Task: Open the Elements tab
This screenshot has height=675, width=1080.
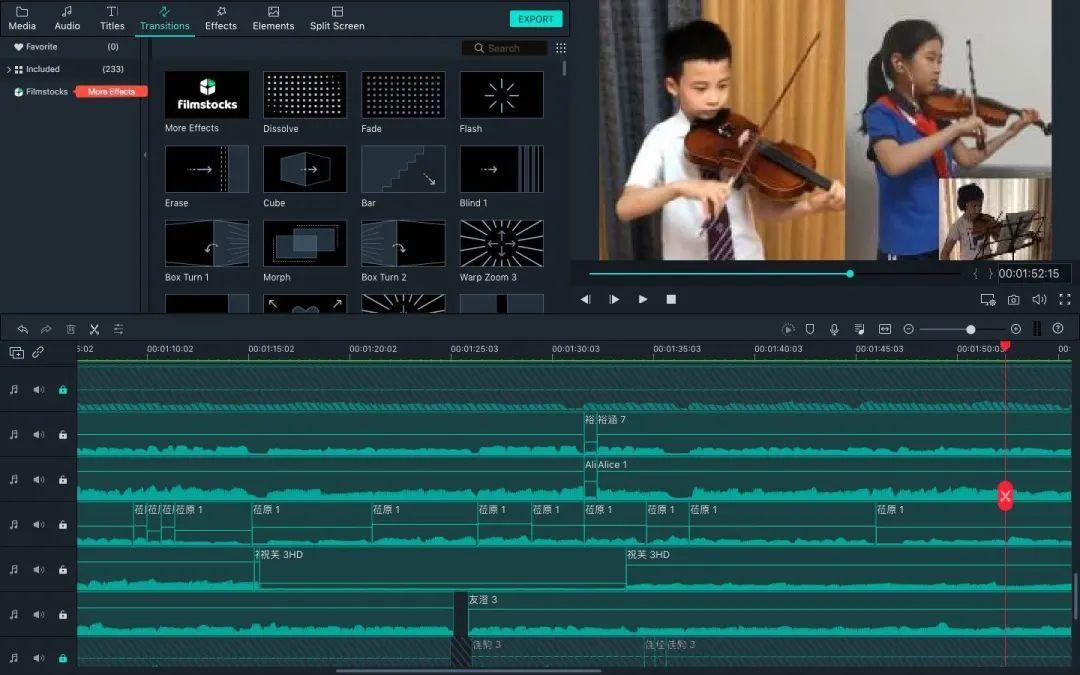Action: click(273, 19)
